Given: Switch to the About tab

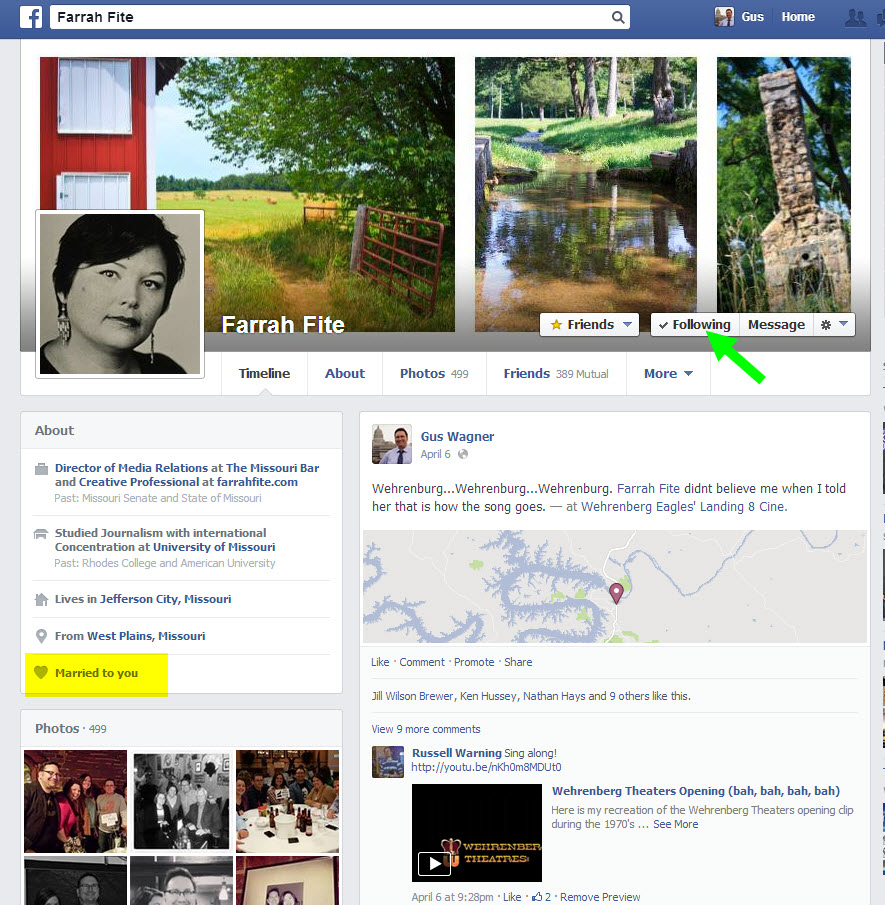Looking at the screenshot, I should click(344, 374).
